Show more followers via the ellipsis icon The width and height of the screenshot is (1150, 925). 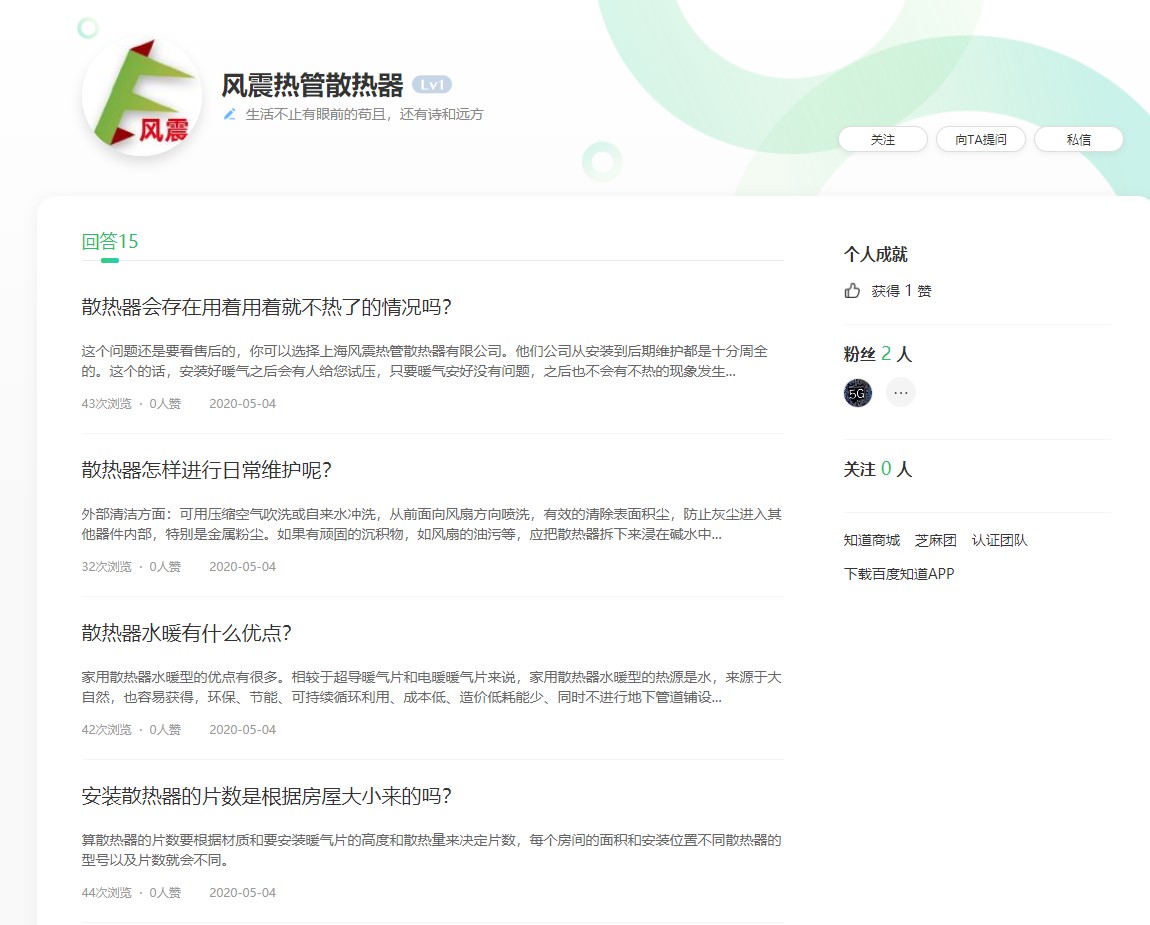coord(901,392)
